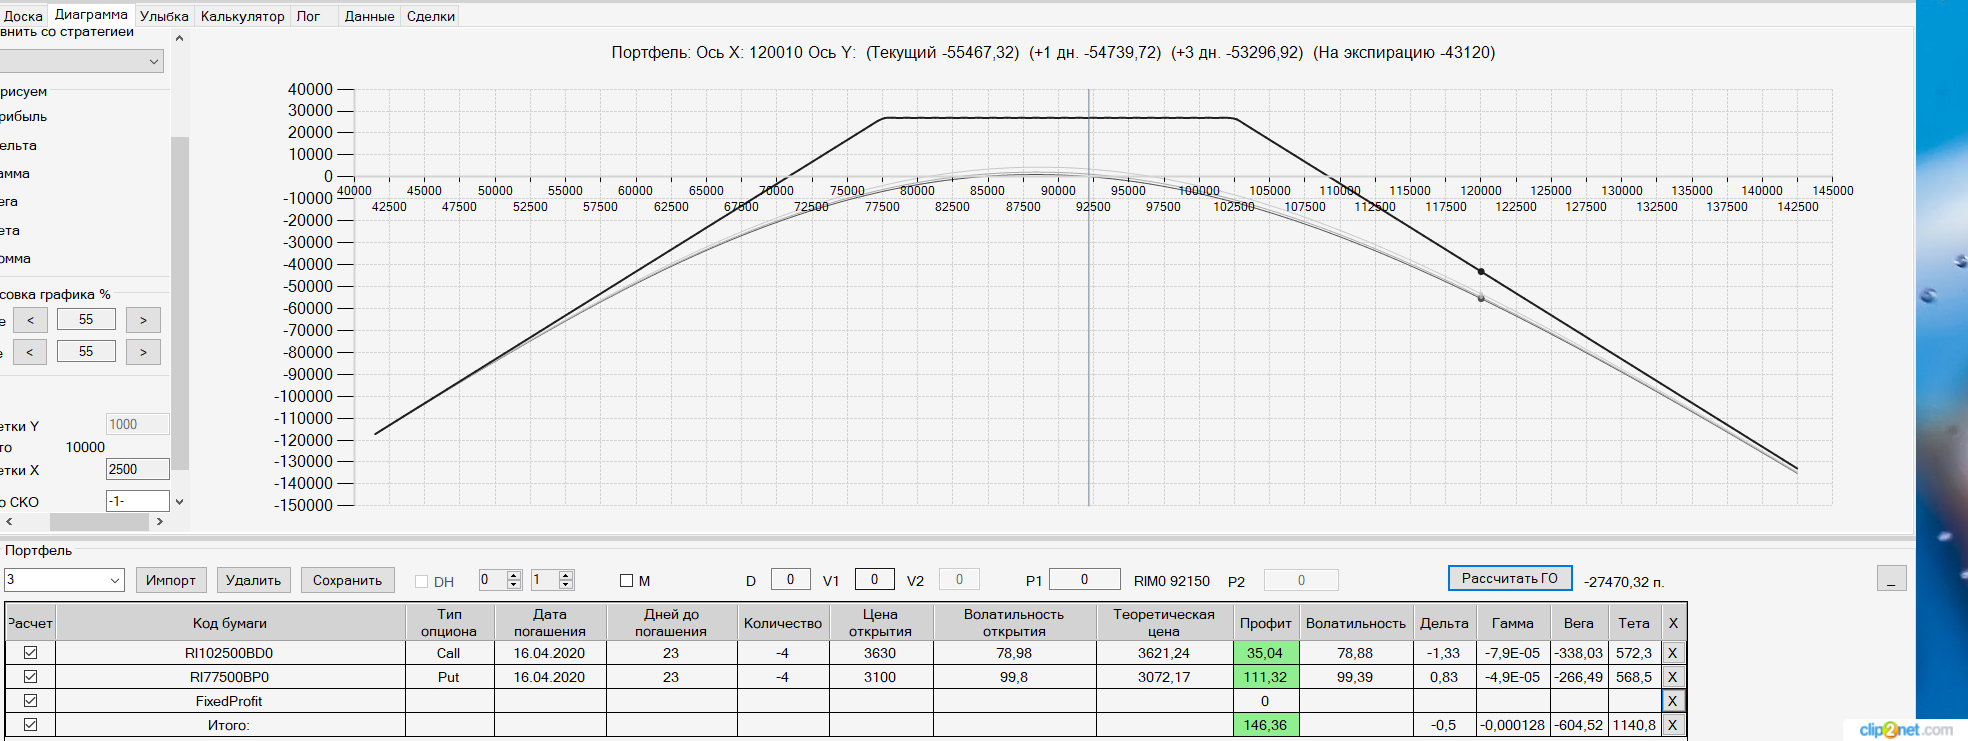Decrease the spinner showing 1
1968x741 pixels.
point(566,585)
